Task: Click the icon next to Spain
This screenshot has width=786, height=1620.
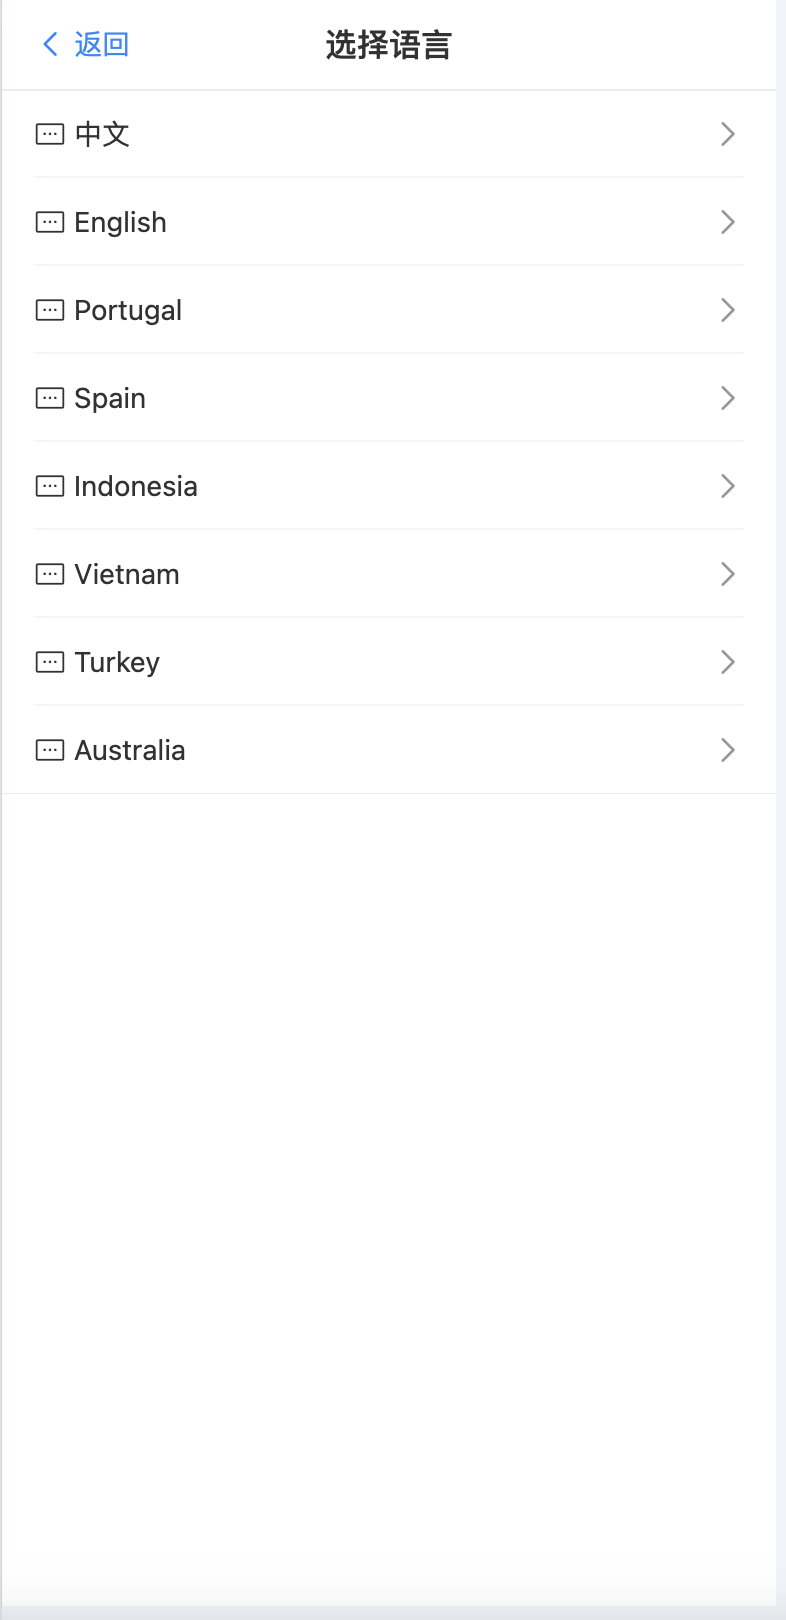Action: [50, 398]
